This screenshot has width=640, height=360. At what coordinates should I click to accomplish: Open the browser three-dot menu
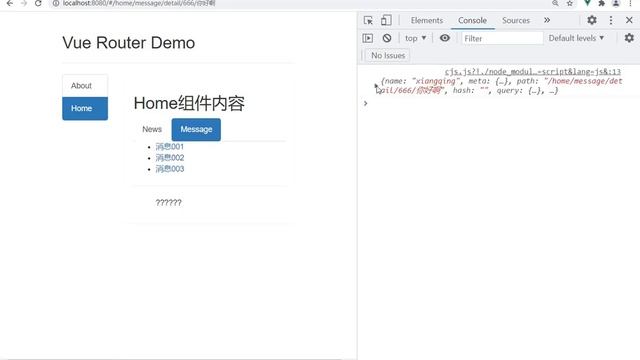(630, 3)
